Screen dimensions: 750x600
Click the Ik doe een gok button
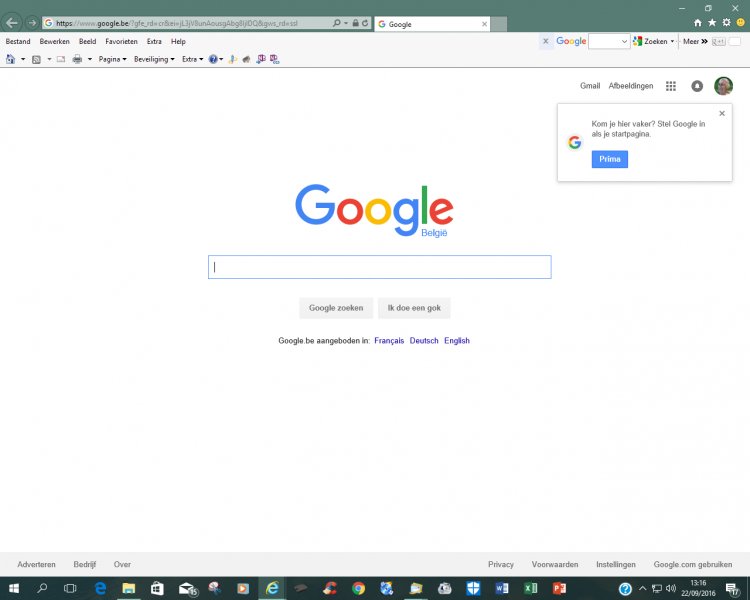[414, 308]
